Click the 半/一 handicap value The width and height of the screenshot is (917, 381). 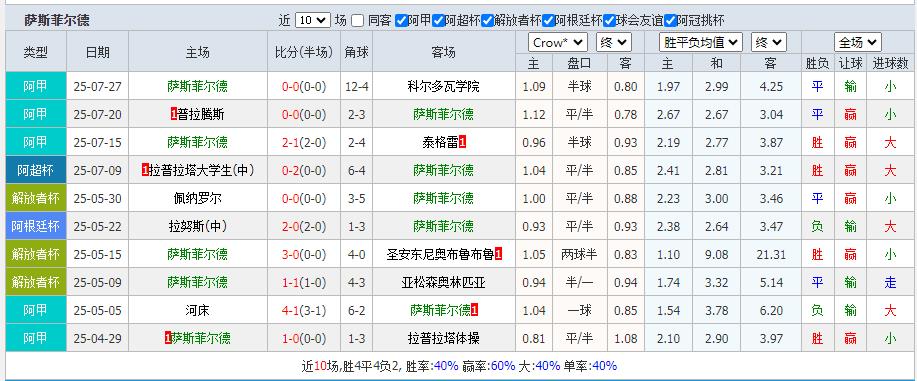pyautogui.click(x=580, y=283)
